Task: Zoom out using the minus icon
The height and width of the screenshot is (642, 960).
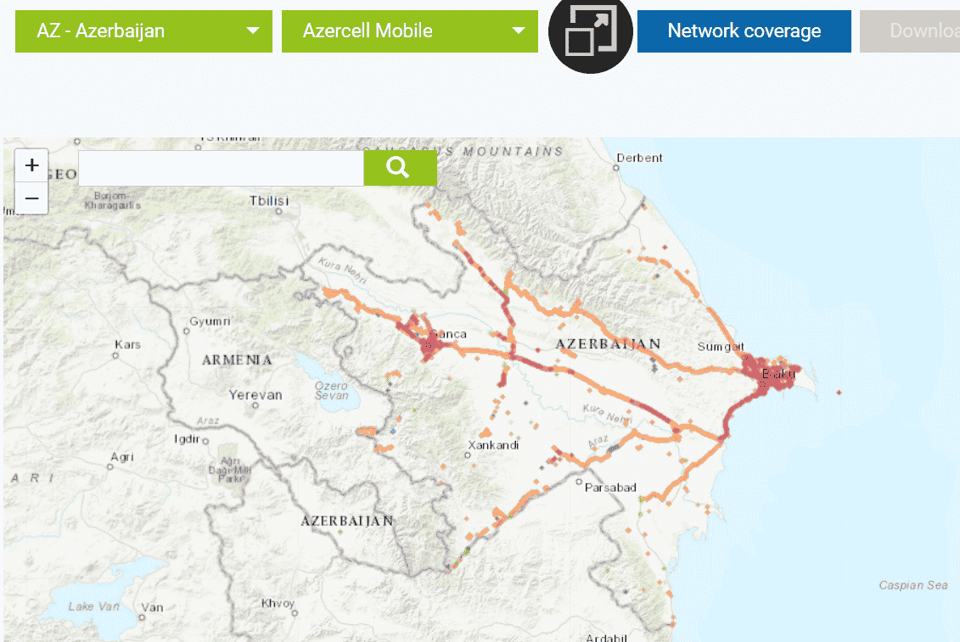Action: (x=31, y=198)
